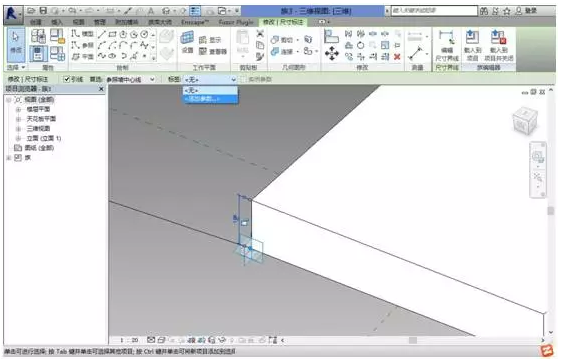The image size is (563, 364).
Task: Expand the Families tree node
Action: (9, 158)
